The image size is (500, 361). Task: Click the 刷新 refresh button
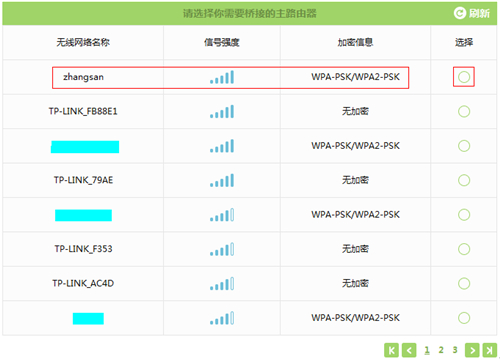click(472, 13)
